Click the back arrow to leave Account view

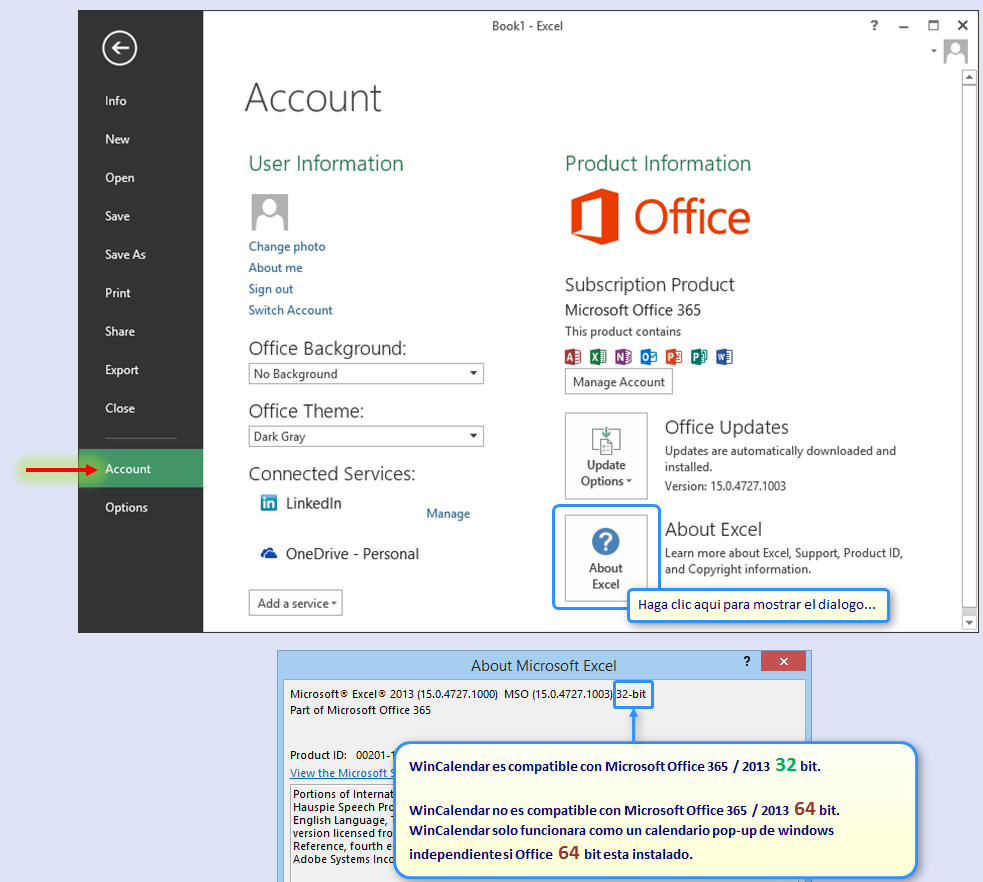pos(119,48)
